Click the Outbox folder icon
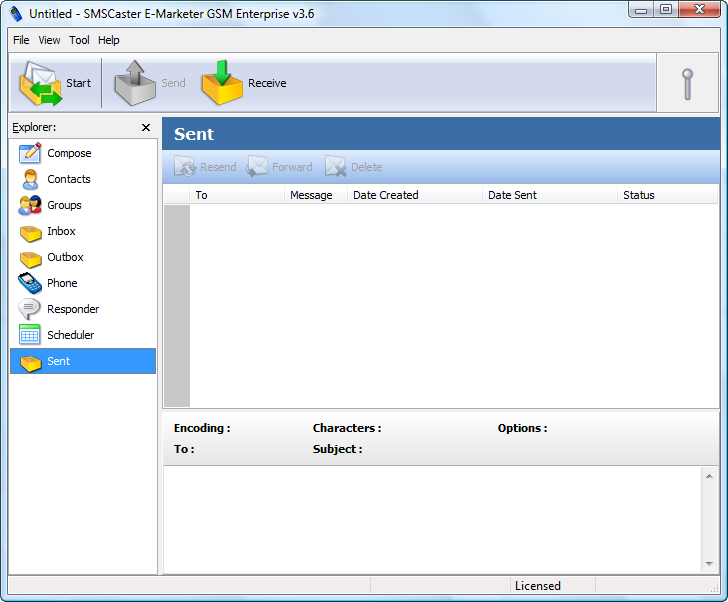Viewport: 728px width, 602px height. pyautogui.click(x=31, y=259)
